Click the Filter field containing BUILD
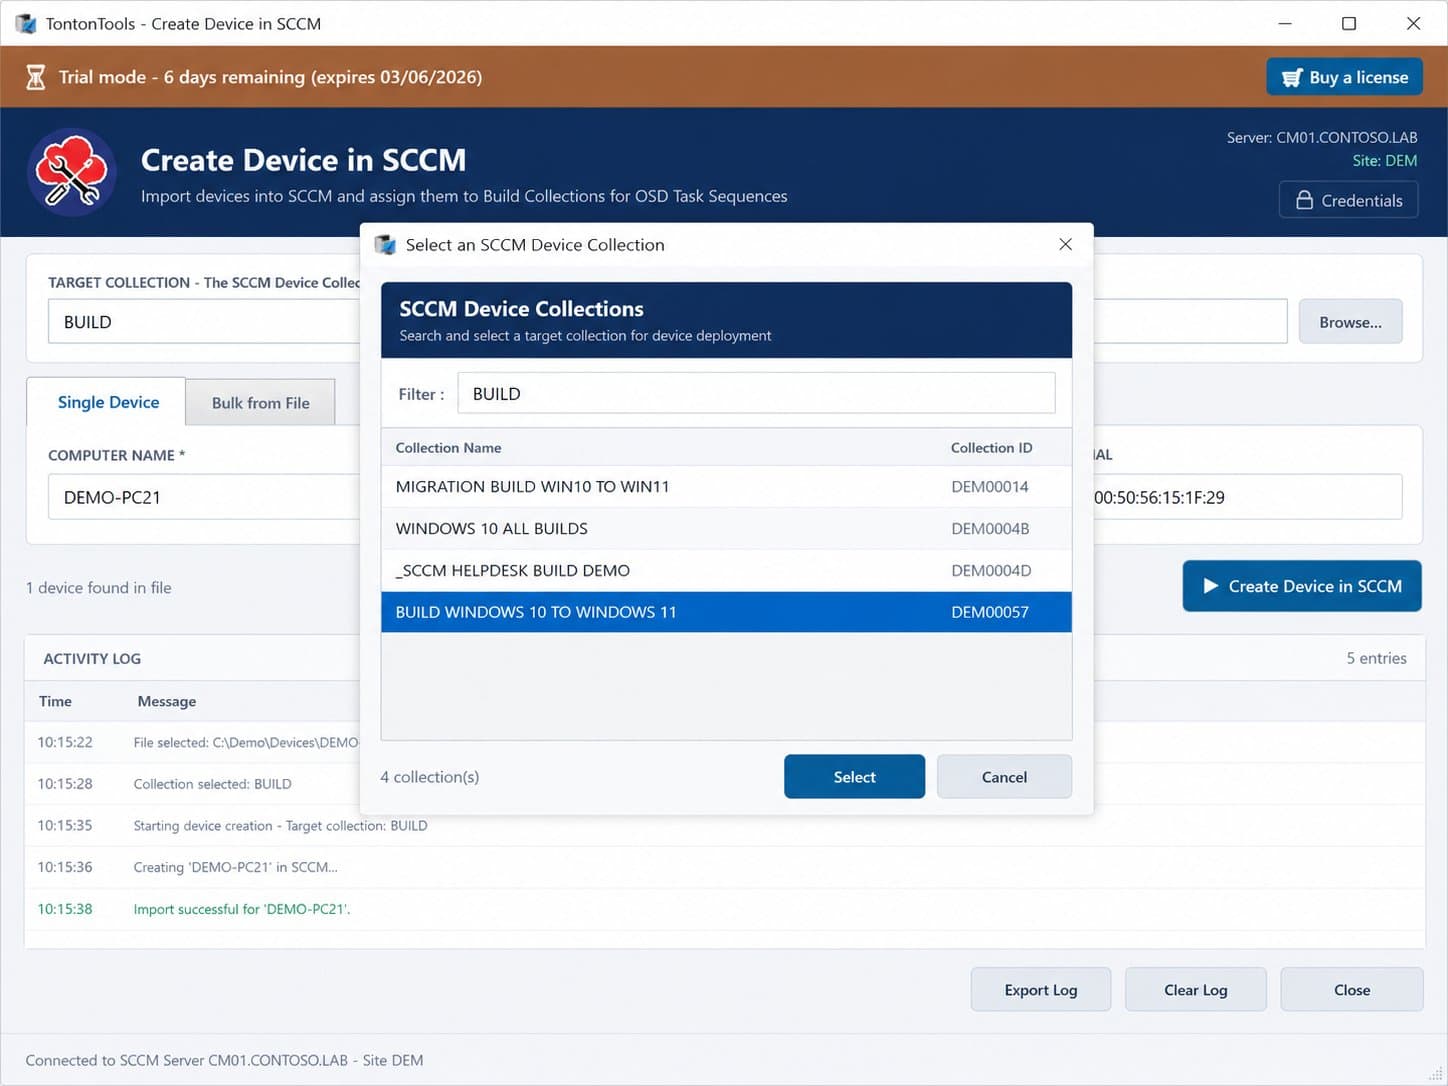Image resolution: width=1448 pixels, height=1086 pixels. 756,393
